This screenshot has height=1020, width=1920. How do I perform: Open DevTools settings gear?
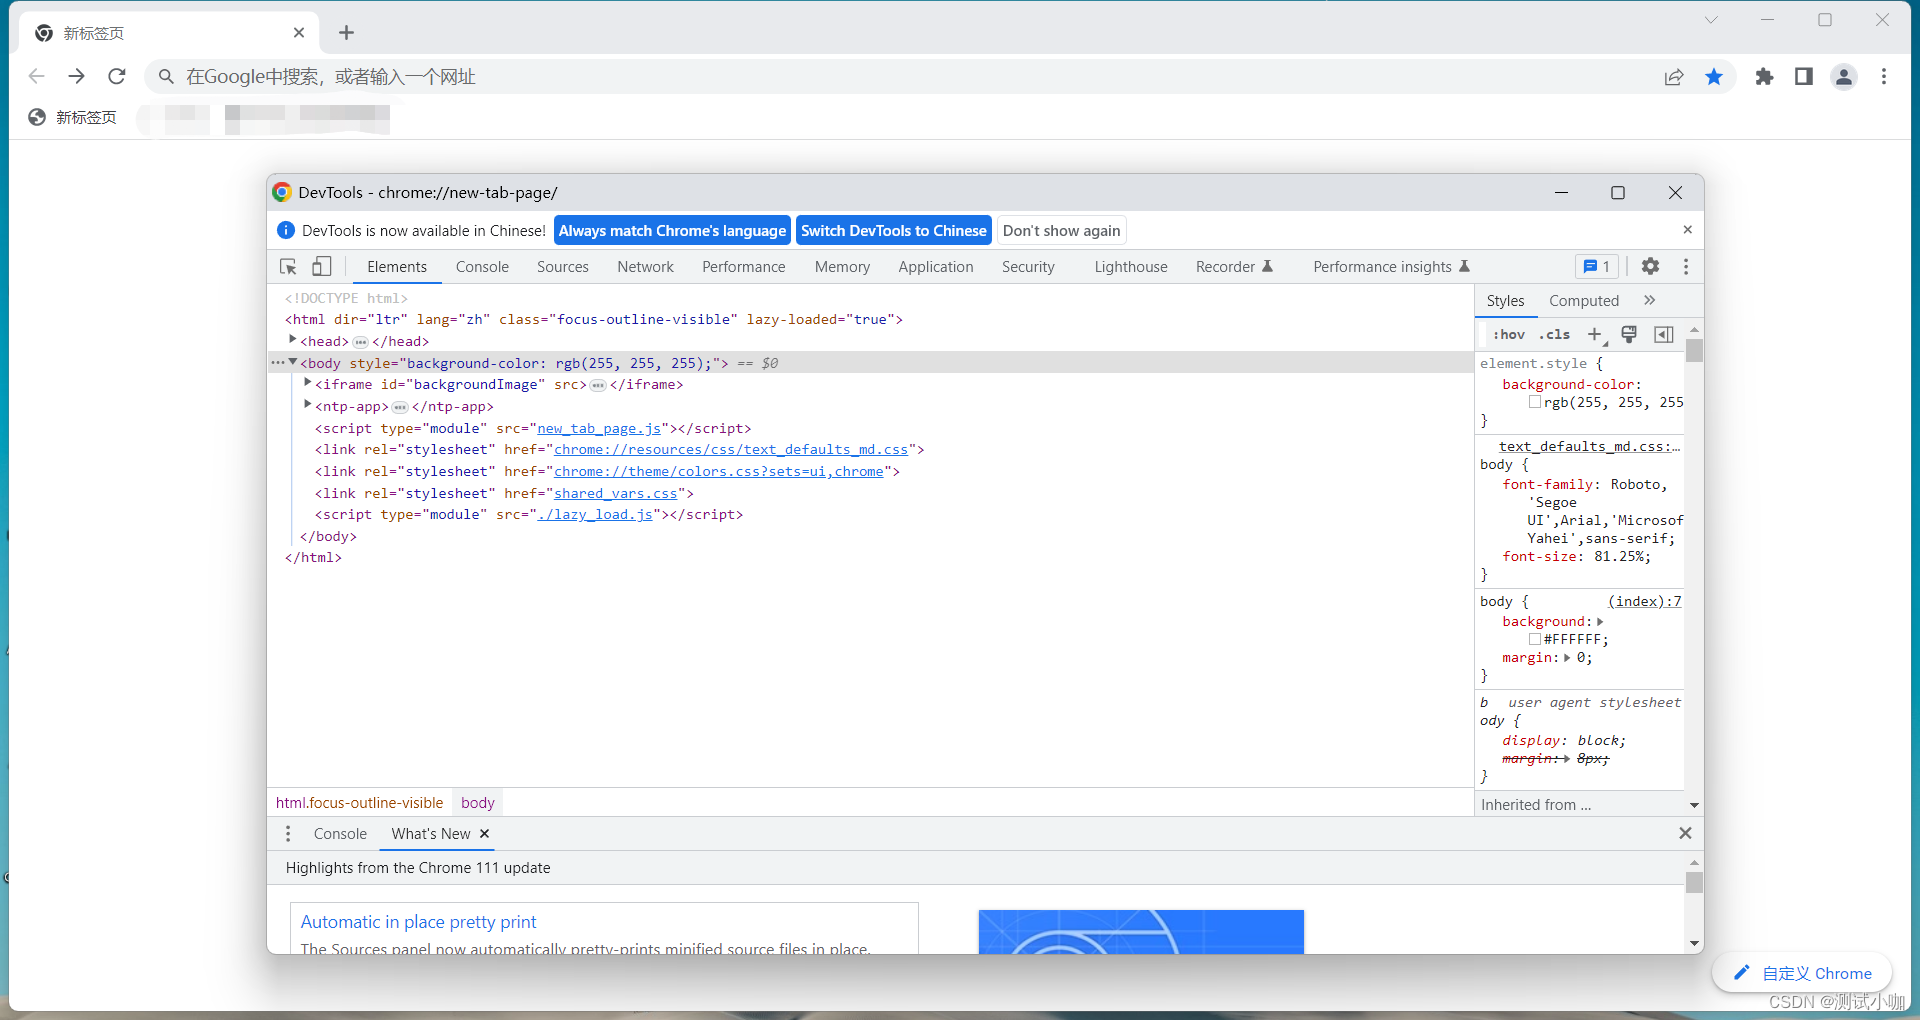(x=1650, y=266)
